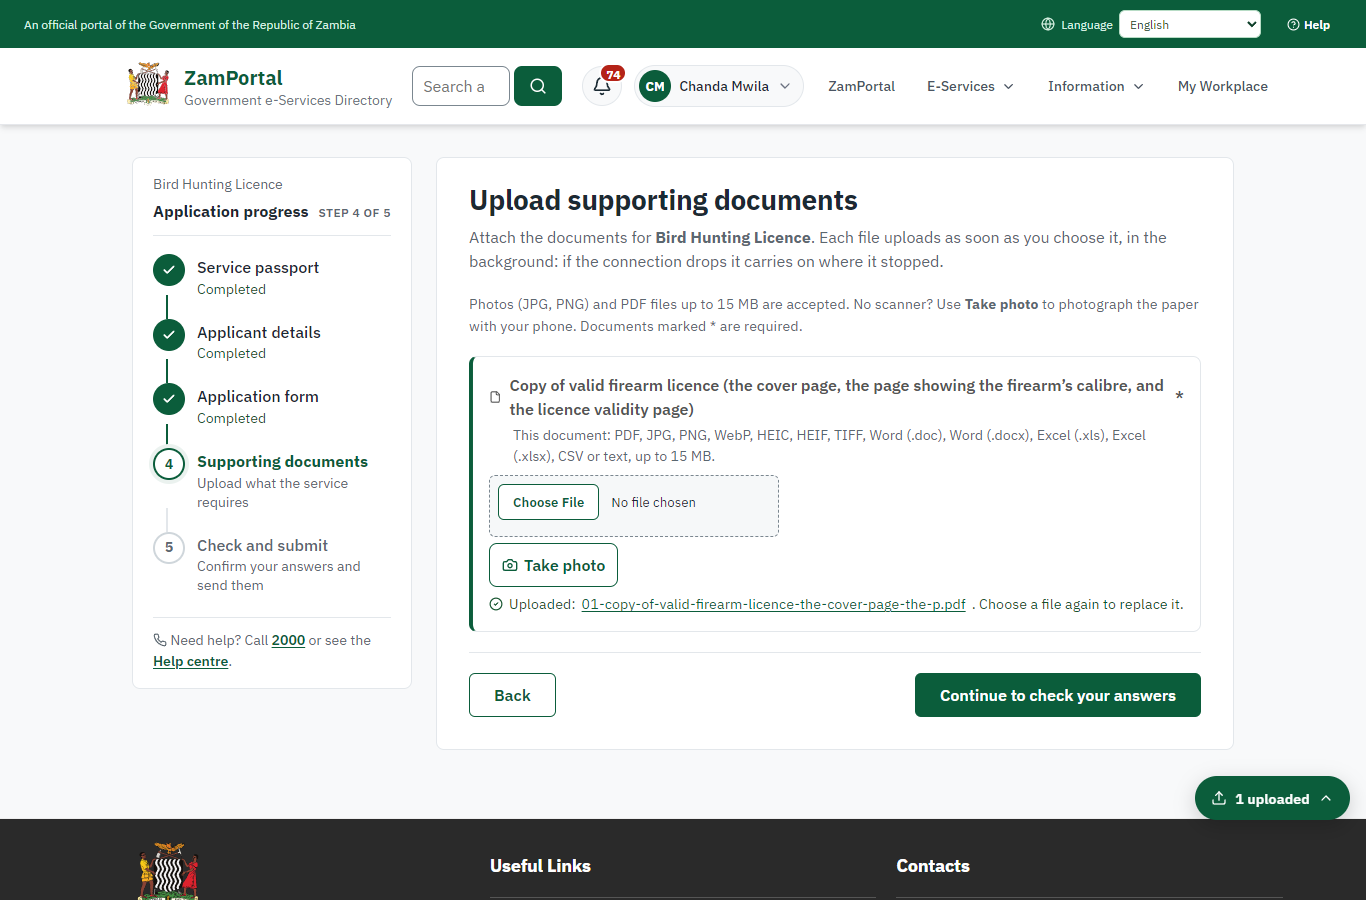Click the Contacts footer heading
The width and height of the screenshot is (1366, 900).
pyautogui.click(x=933, y=866)
